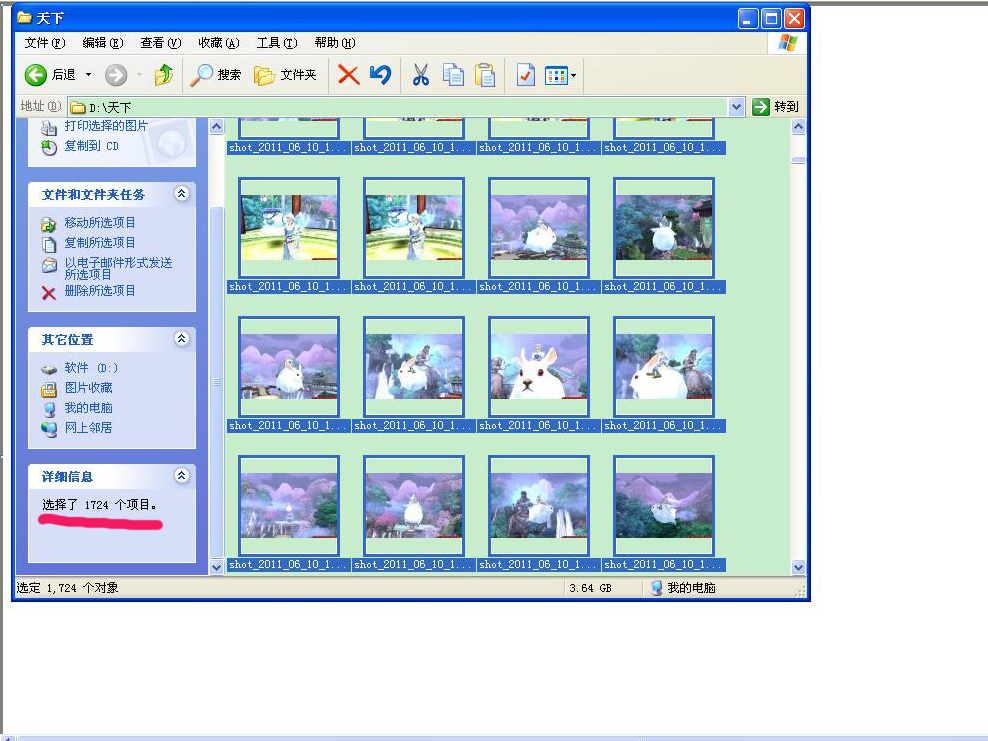Viewport: 988px width, 741px height.
Task: Open 我的电脑 under 其它位置
Action: click(88, 408)
